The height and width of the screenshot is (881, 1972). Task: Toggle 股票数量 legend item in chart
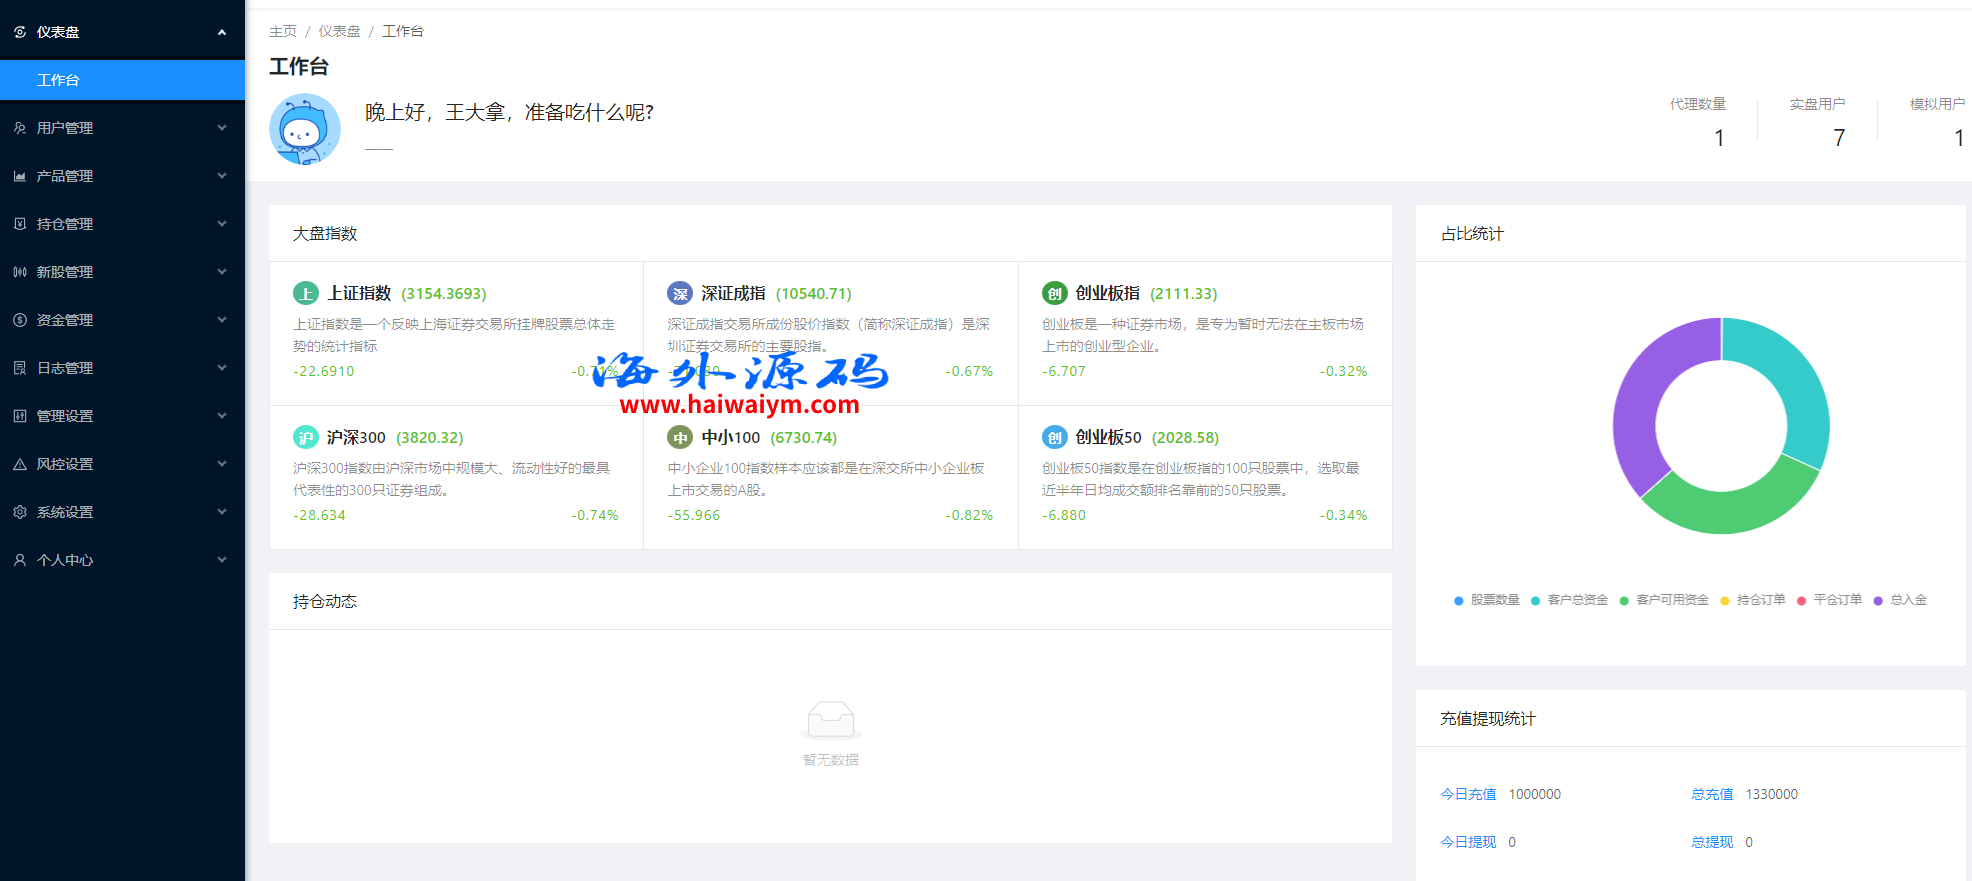[x=1486, y=600]
